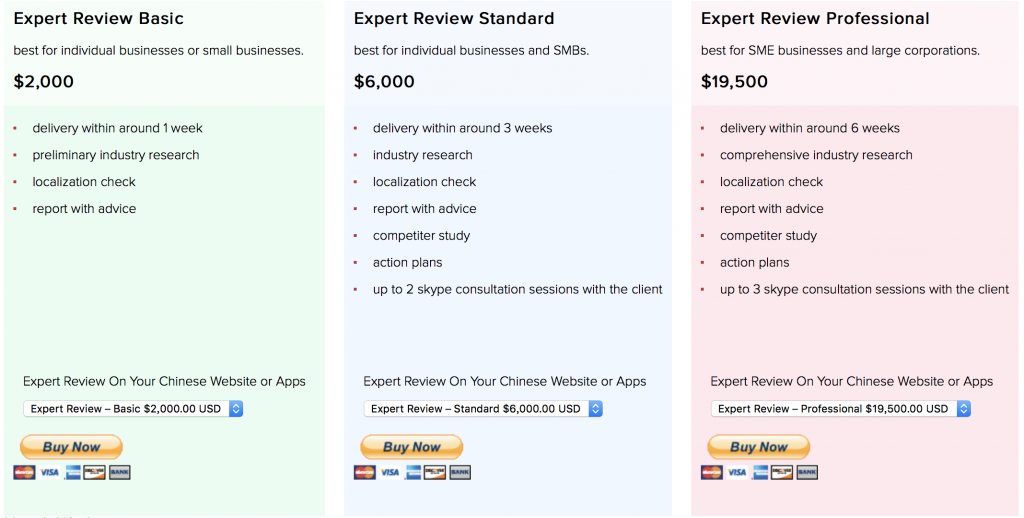
Task: Click Buy Now for the Basic plan
Action: (71, 447)
